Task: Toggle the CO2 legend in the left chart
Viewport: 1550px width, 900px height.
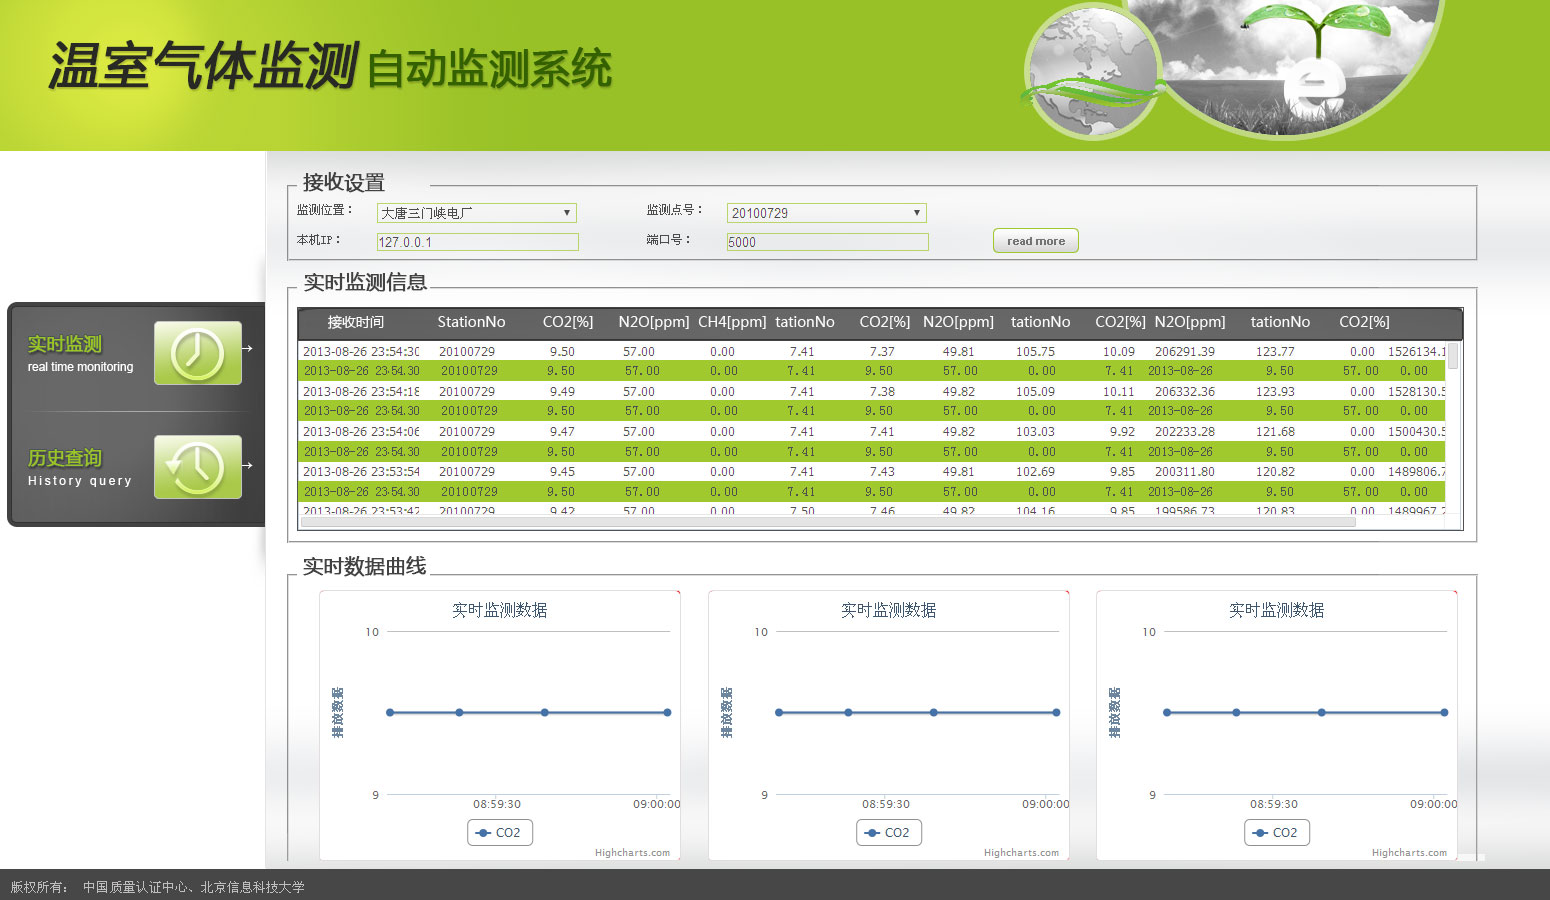Action: pos(500,833)
